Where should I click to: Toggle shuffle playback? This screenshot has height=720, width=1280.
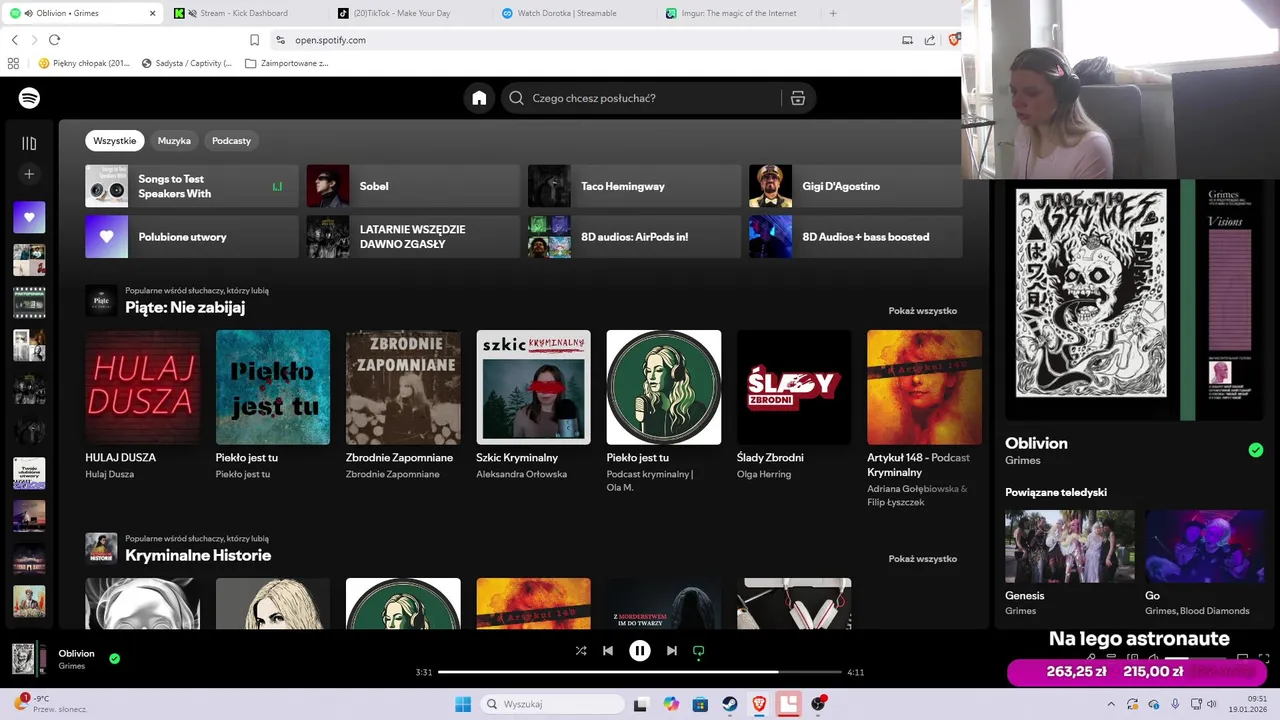click(580, 650)
